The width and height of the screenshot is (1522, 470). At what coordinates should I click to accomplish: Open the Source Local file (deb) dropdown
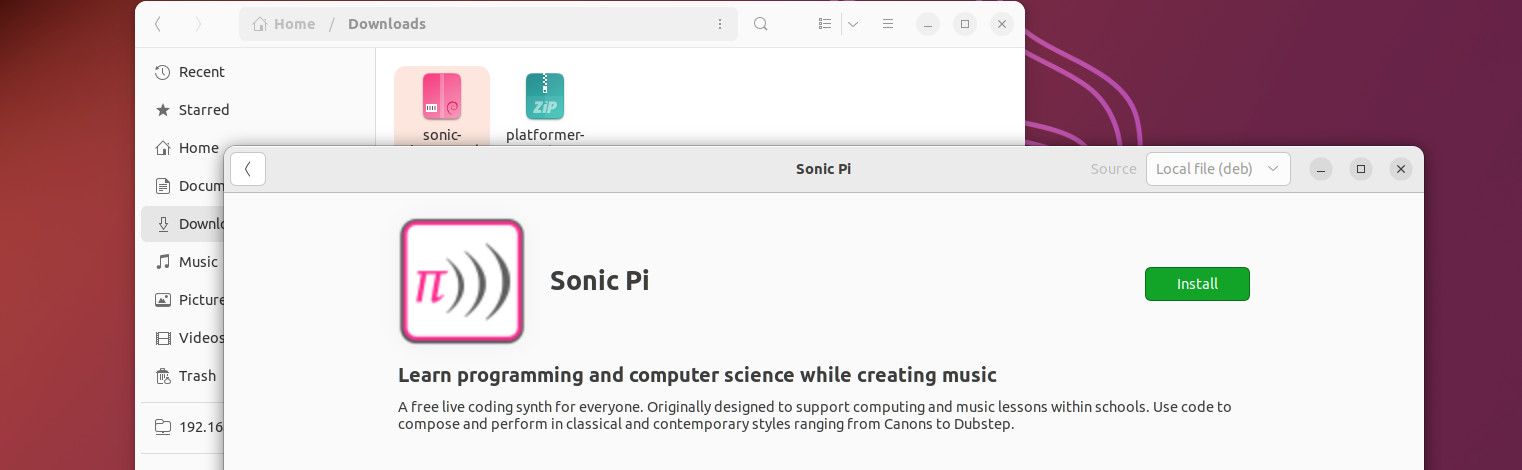(x=1218, y=169)
